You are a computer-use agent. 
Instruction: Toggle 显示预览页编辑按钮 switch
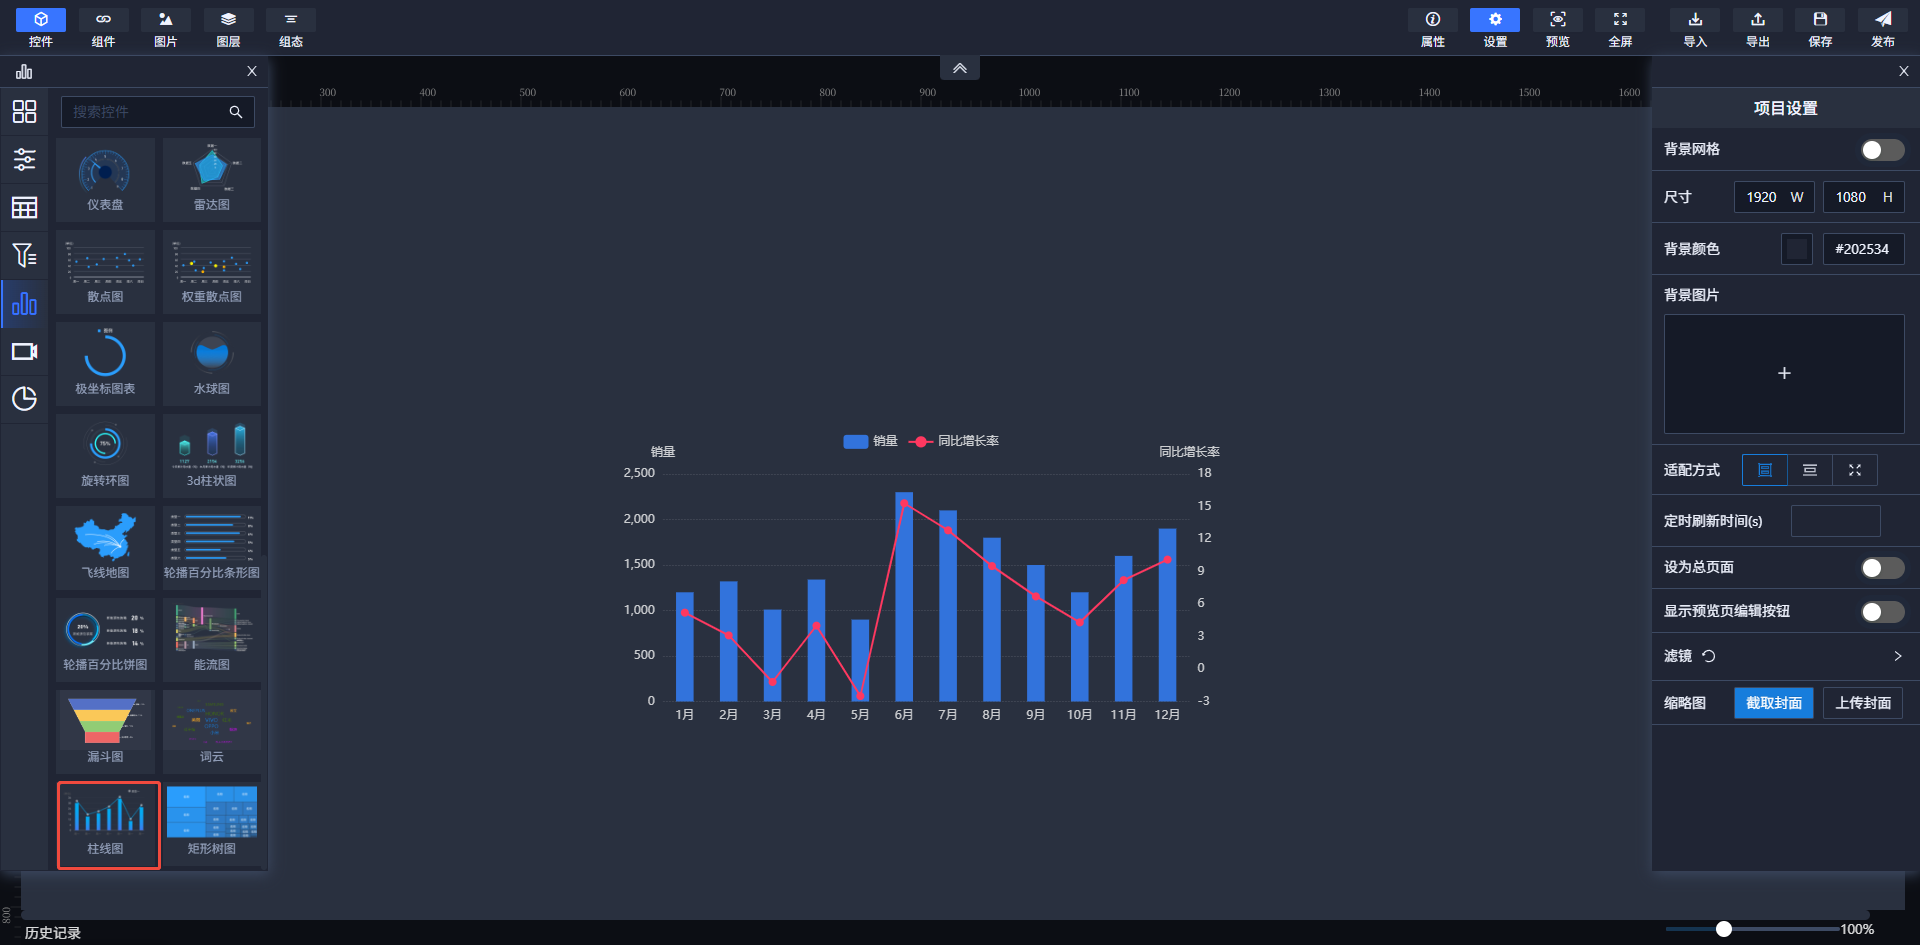point(1882,612)
